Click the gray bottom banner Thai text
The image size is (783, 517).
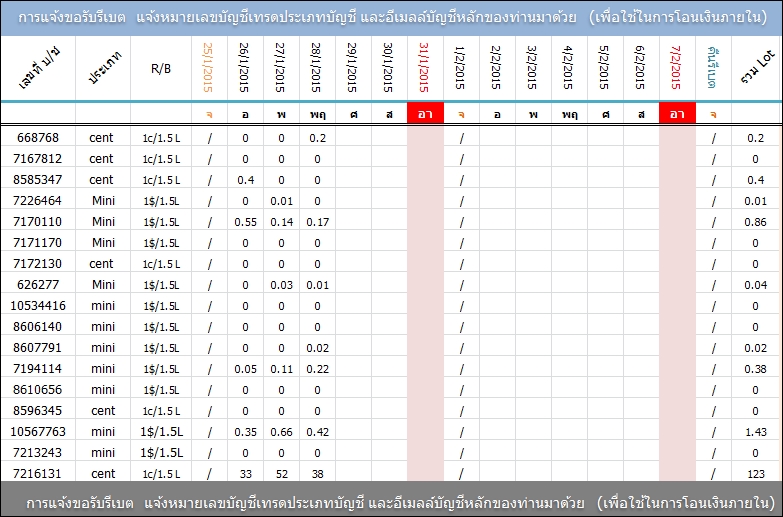coord(399,502)
